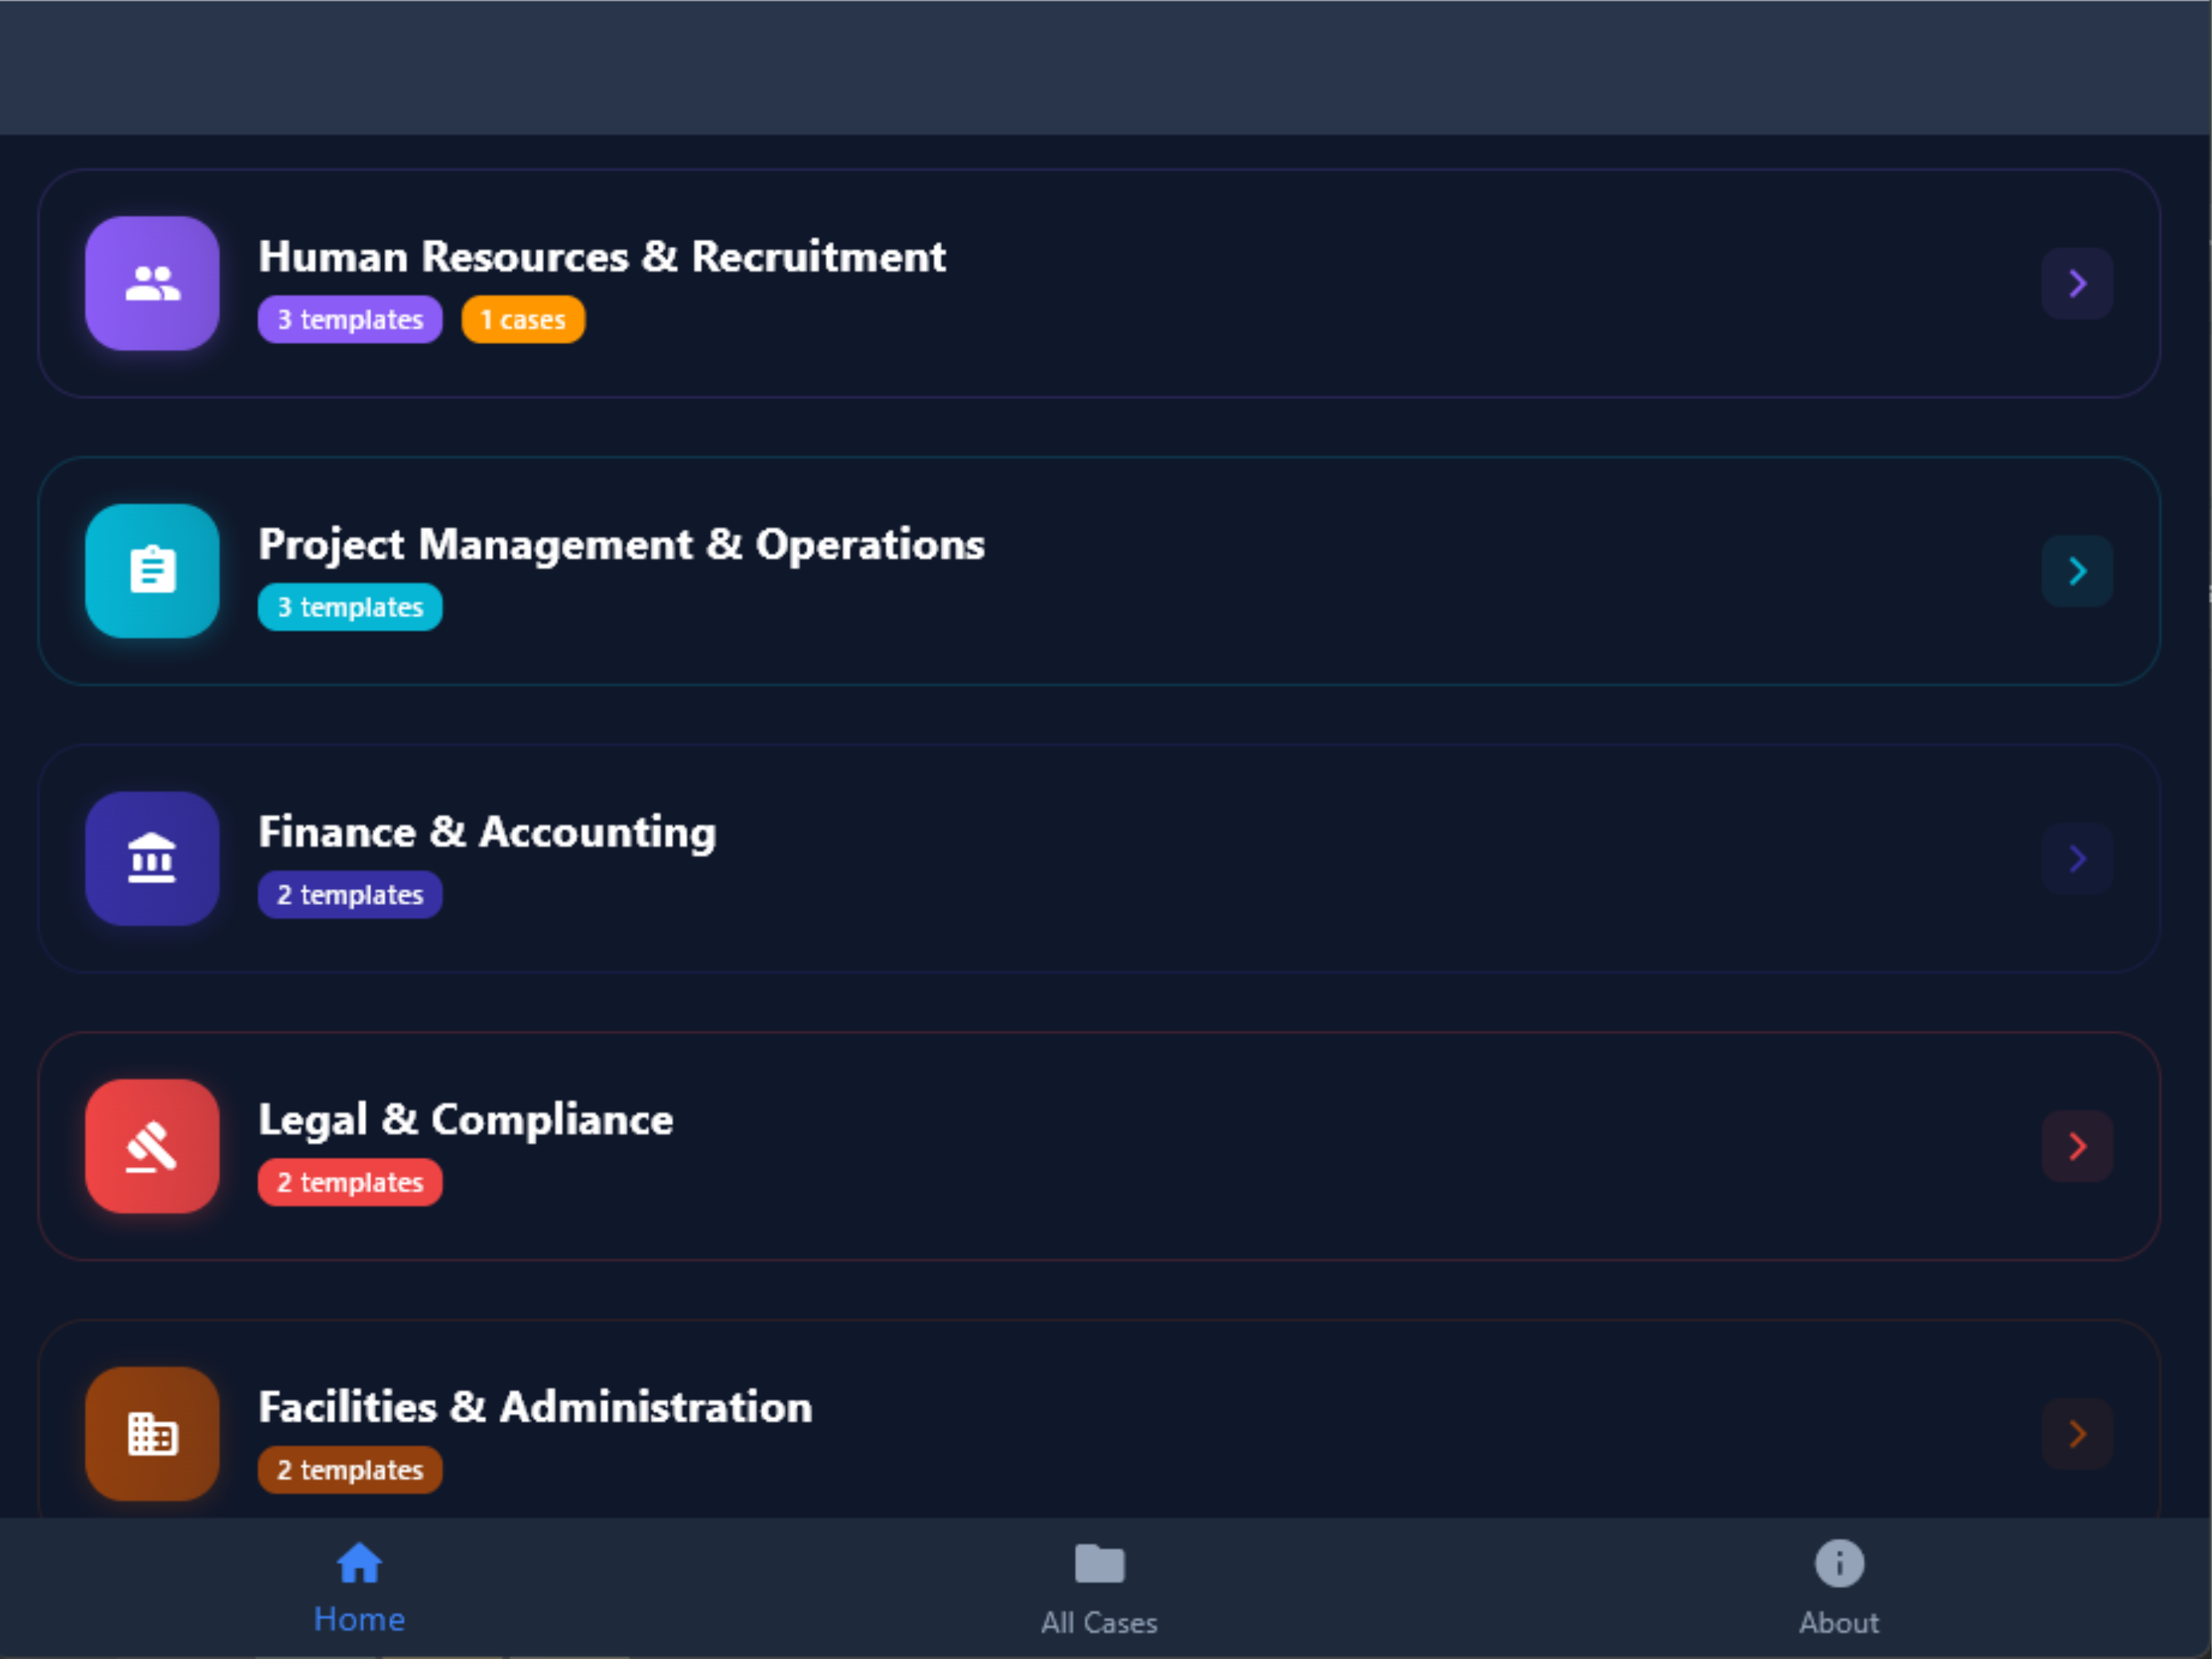Click the purple 3 templates badge
Screen dimensions: 2212x1659
[x=350, y=319]
